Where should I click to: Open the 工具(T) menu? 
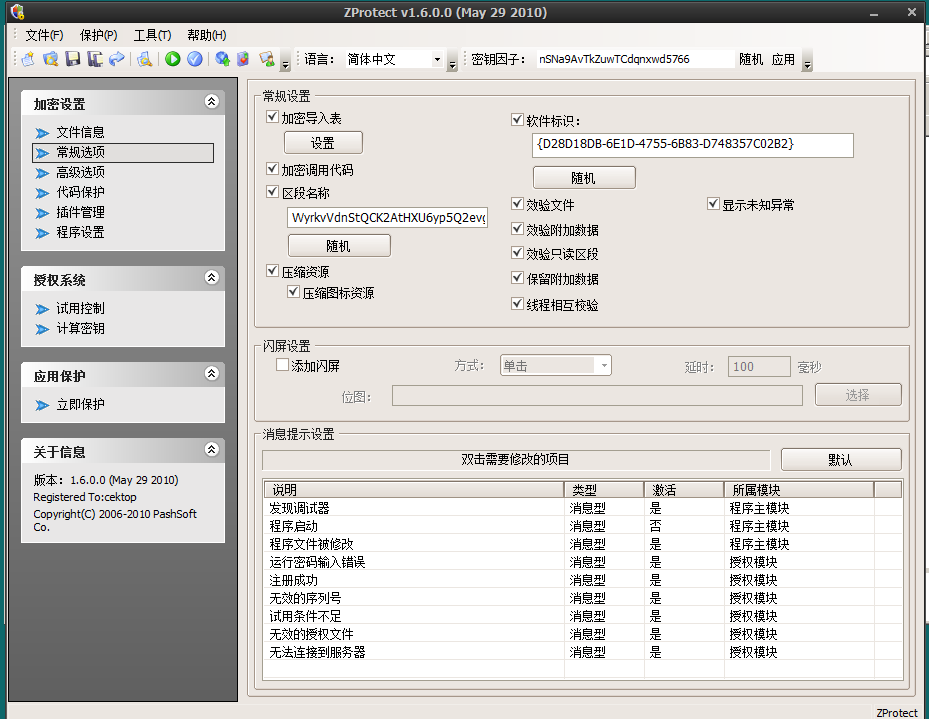click(152, 34)
